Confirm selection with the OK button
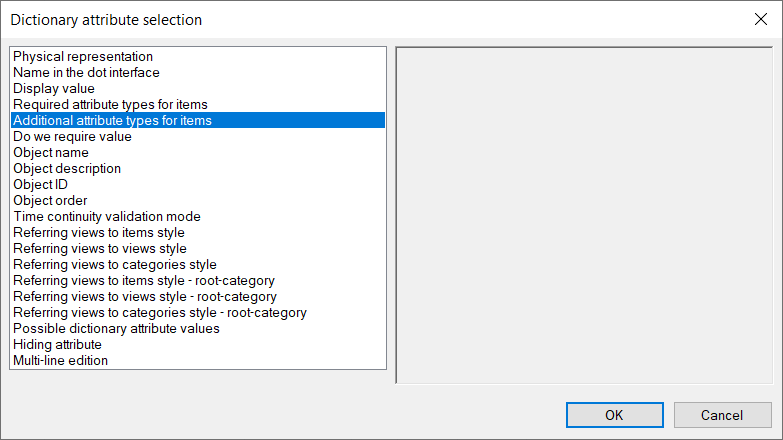The width and height of the screenshot is (783, 440). (x=615, y=415)
